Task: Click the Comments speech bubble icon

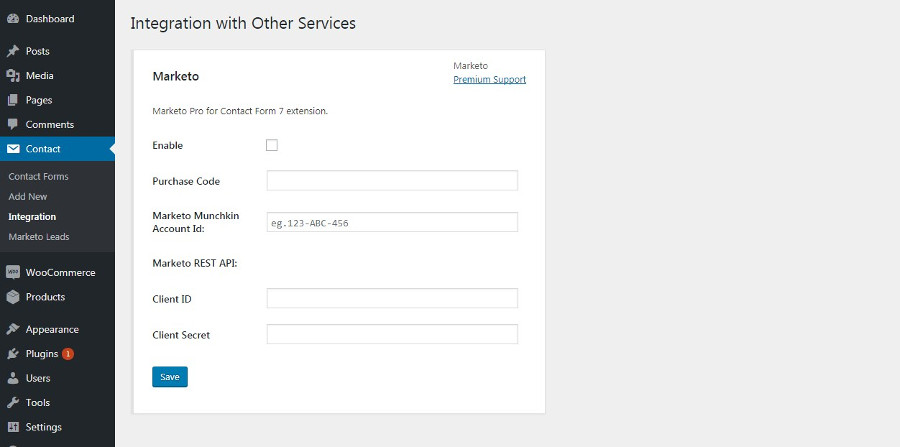Action: (13, 125)
